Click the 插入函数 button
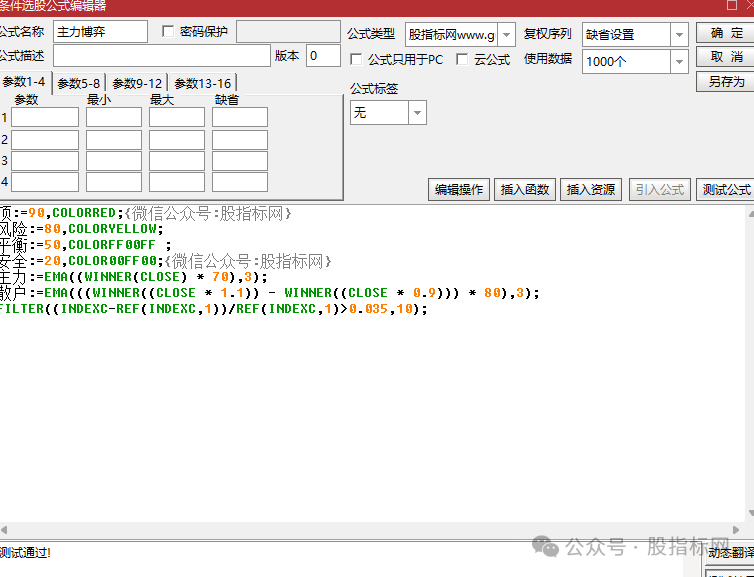The width and height of the screenshot is (754, 577). [525, 189]
